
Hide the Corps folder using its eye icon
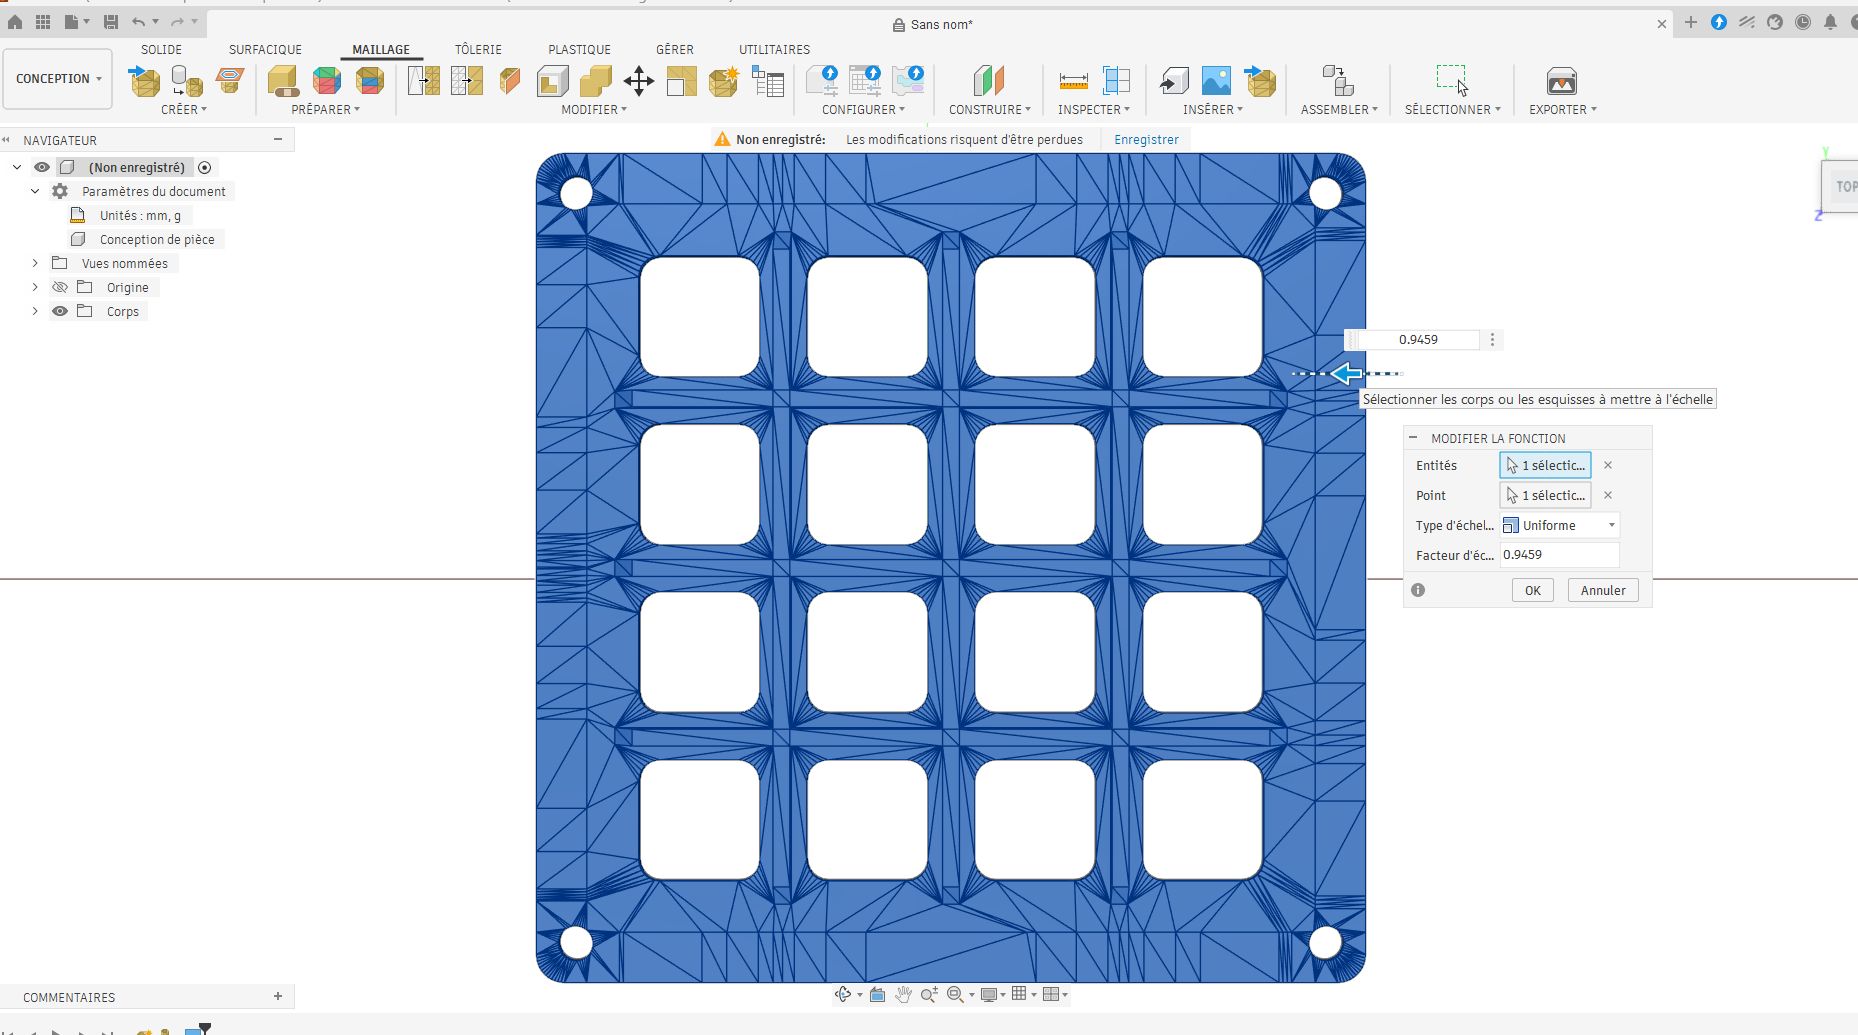(x=60, y=311)
